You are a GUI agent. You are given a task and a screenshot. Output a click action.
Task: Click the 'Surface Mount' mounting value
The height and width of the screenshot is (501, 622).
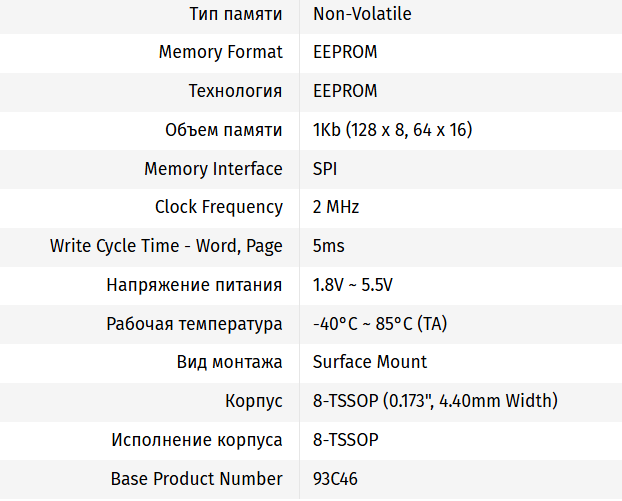point(370,362)
